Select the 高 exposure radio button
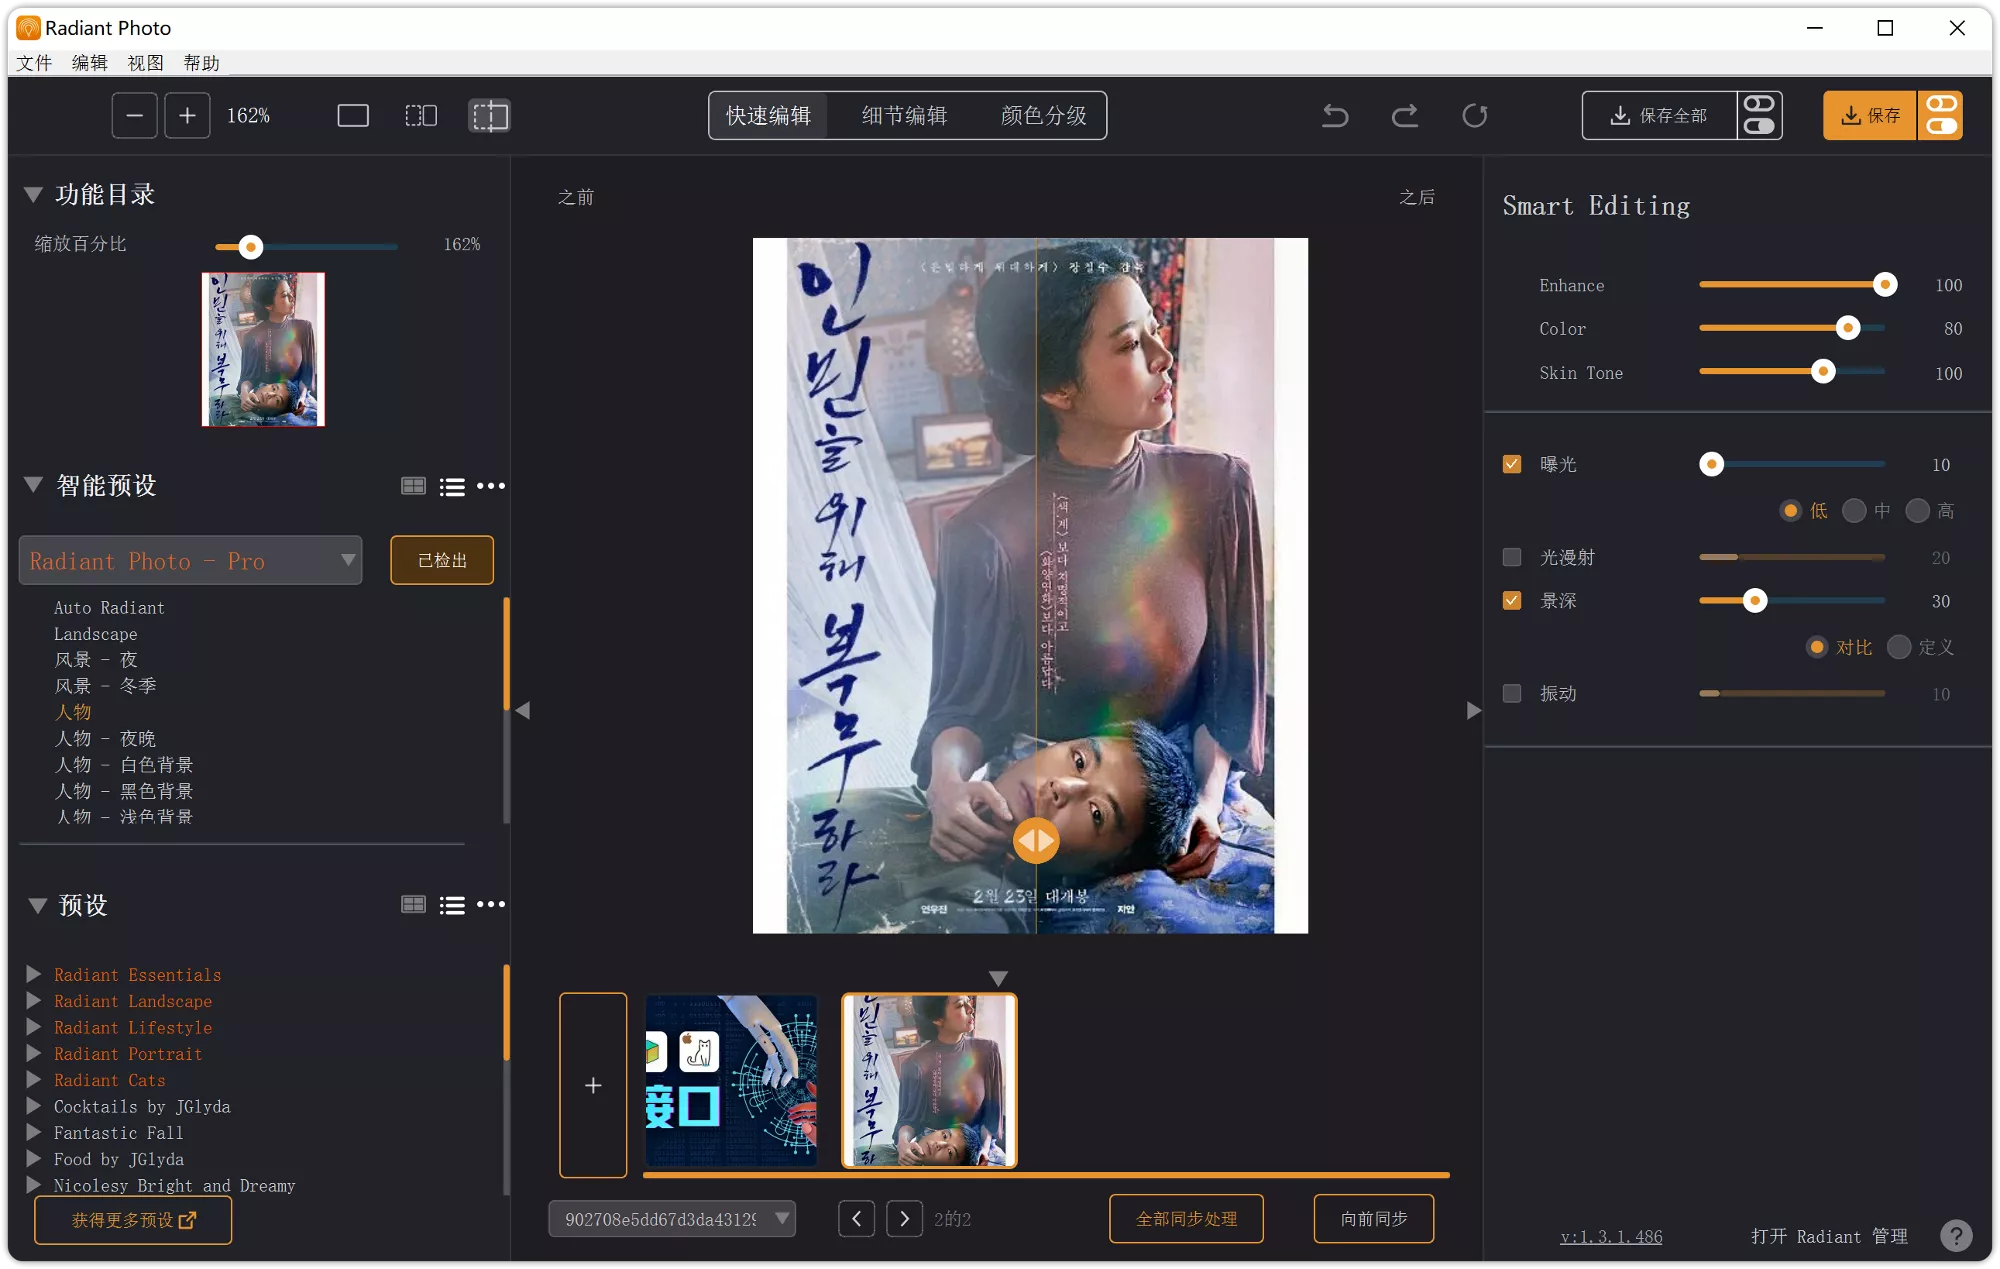This screenshot has width=2000, height=1269. [1917, 510]
